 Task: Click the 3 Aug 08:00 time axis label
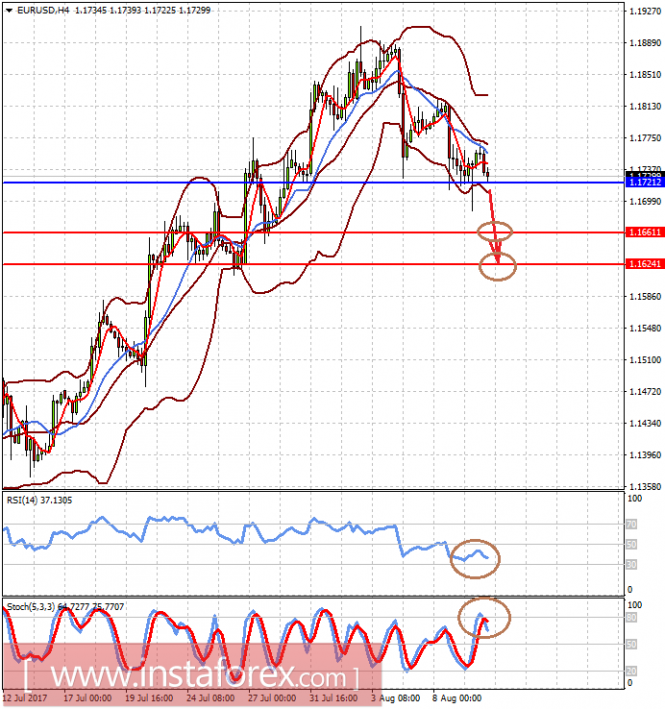pos(397,698)
